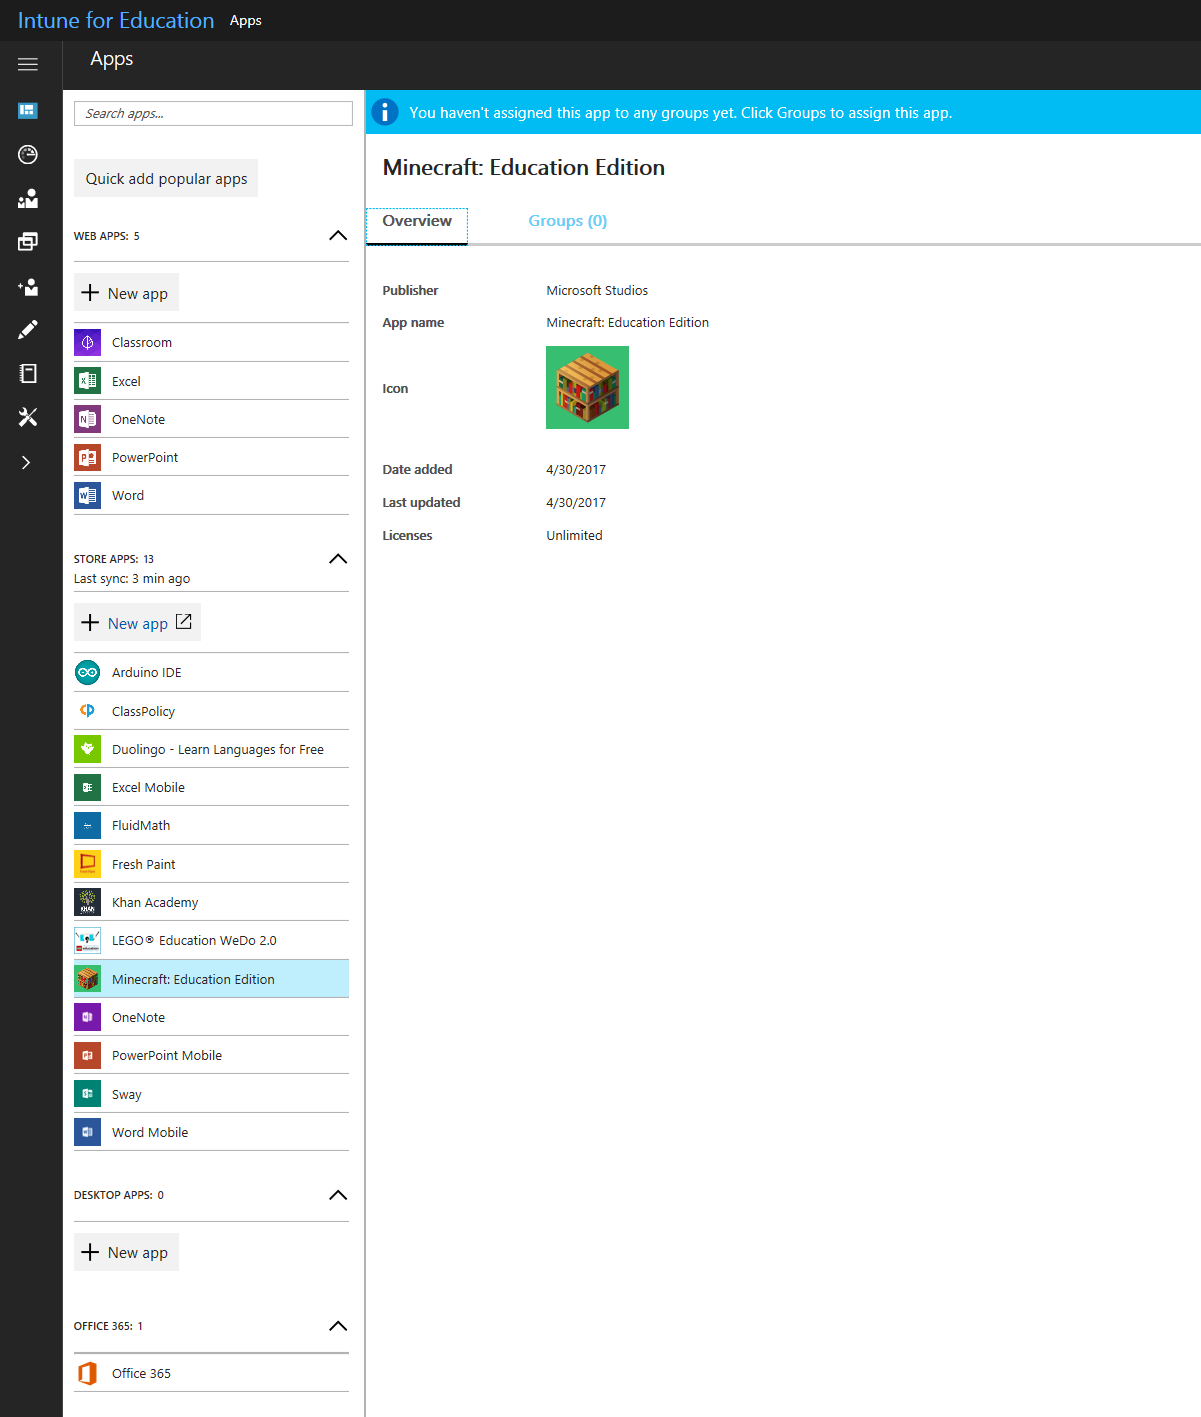Click inside the Search apps field

(x=213, y=114)
